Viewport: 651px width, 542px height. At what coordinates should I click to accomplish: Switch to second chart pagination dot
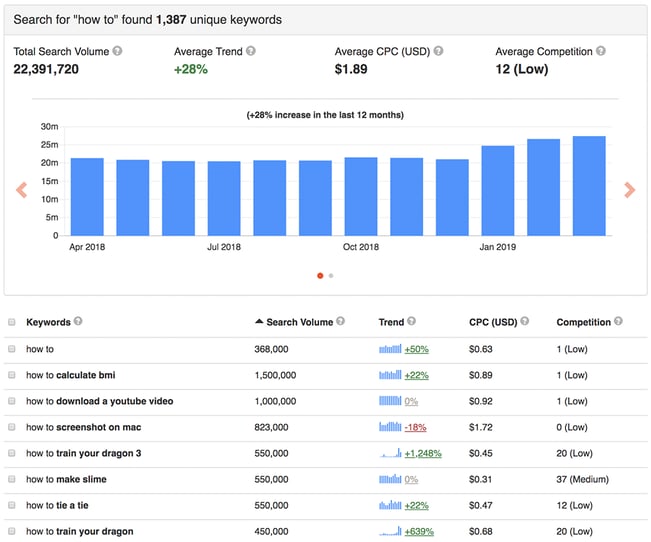(x=331, y=275)
